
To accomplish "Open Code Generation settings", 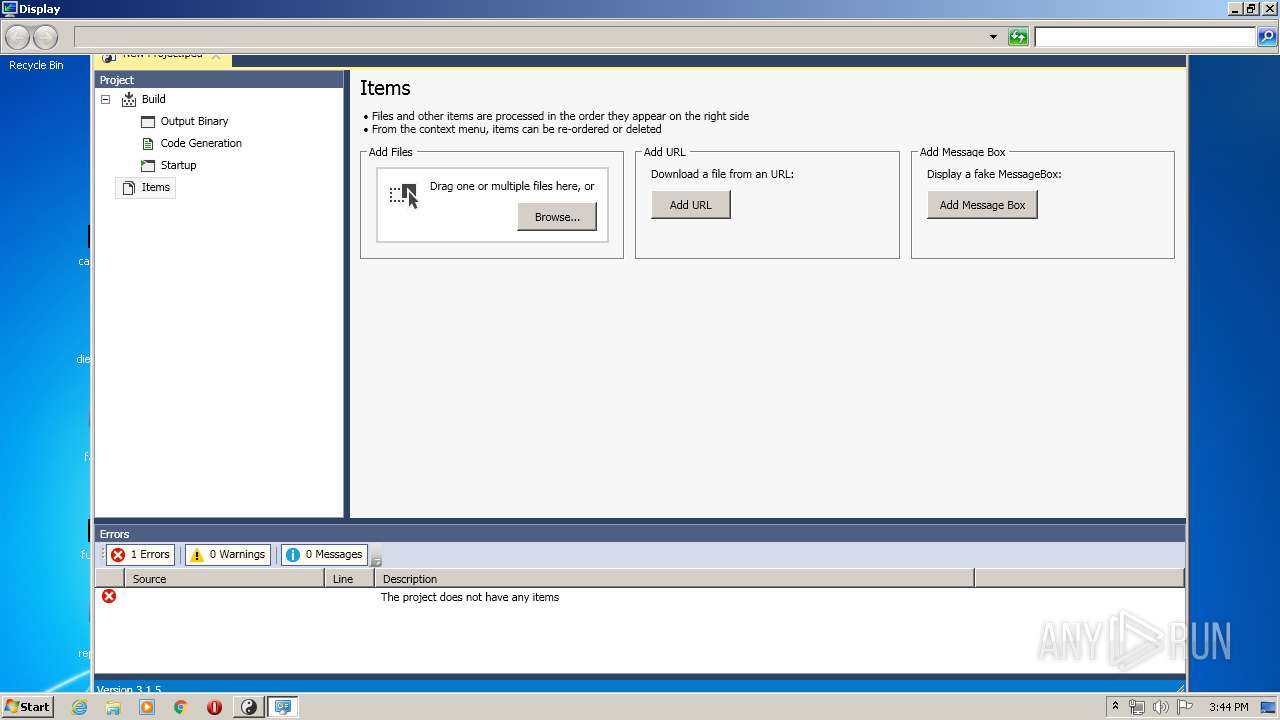I will (201, 143).
